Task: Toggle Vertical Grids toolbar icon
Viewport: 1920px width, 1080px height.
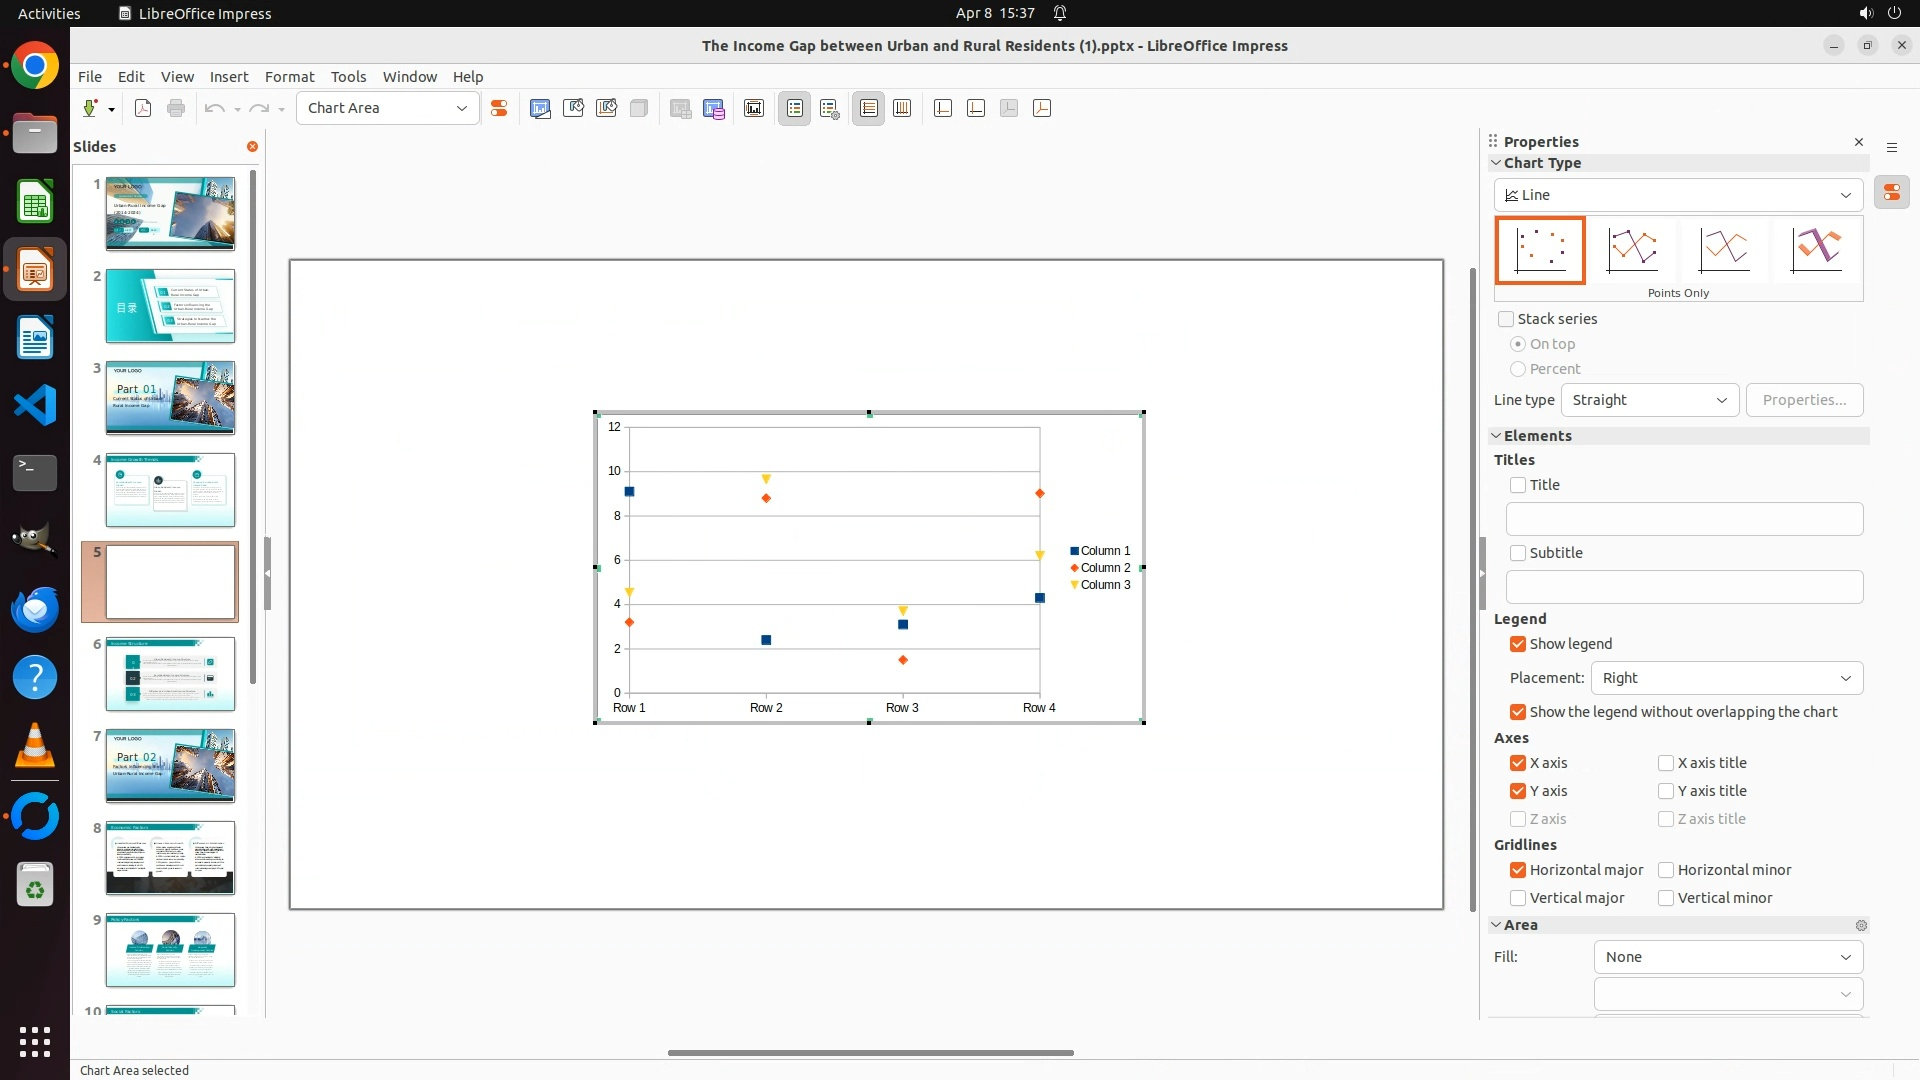Action: coord(902,109)
